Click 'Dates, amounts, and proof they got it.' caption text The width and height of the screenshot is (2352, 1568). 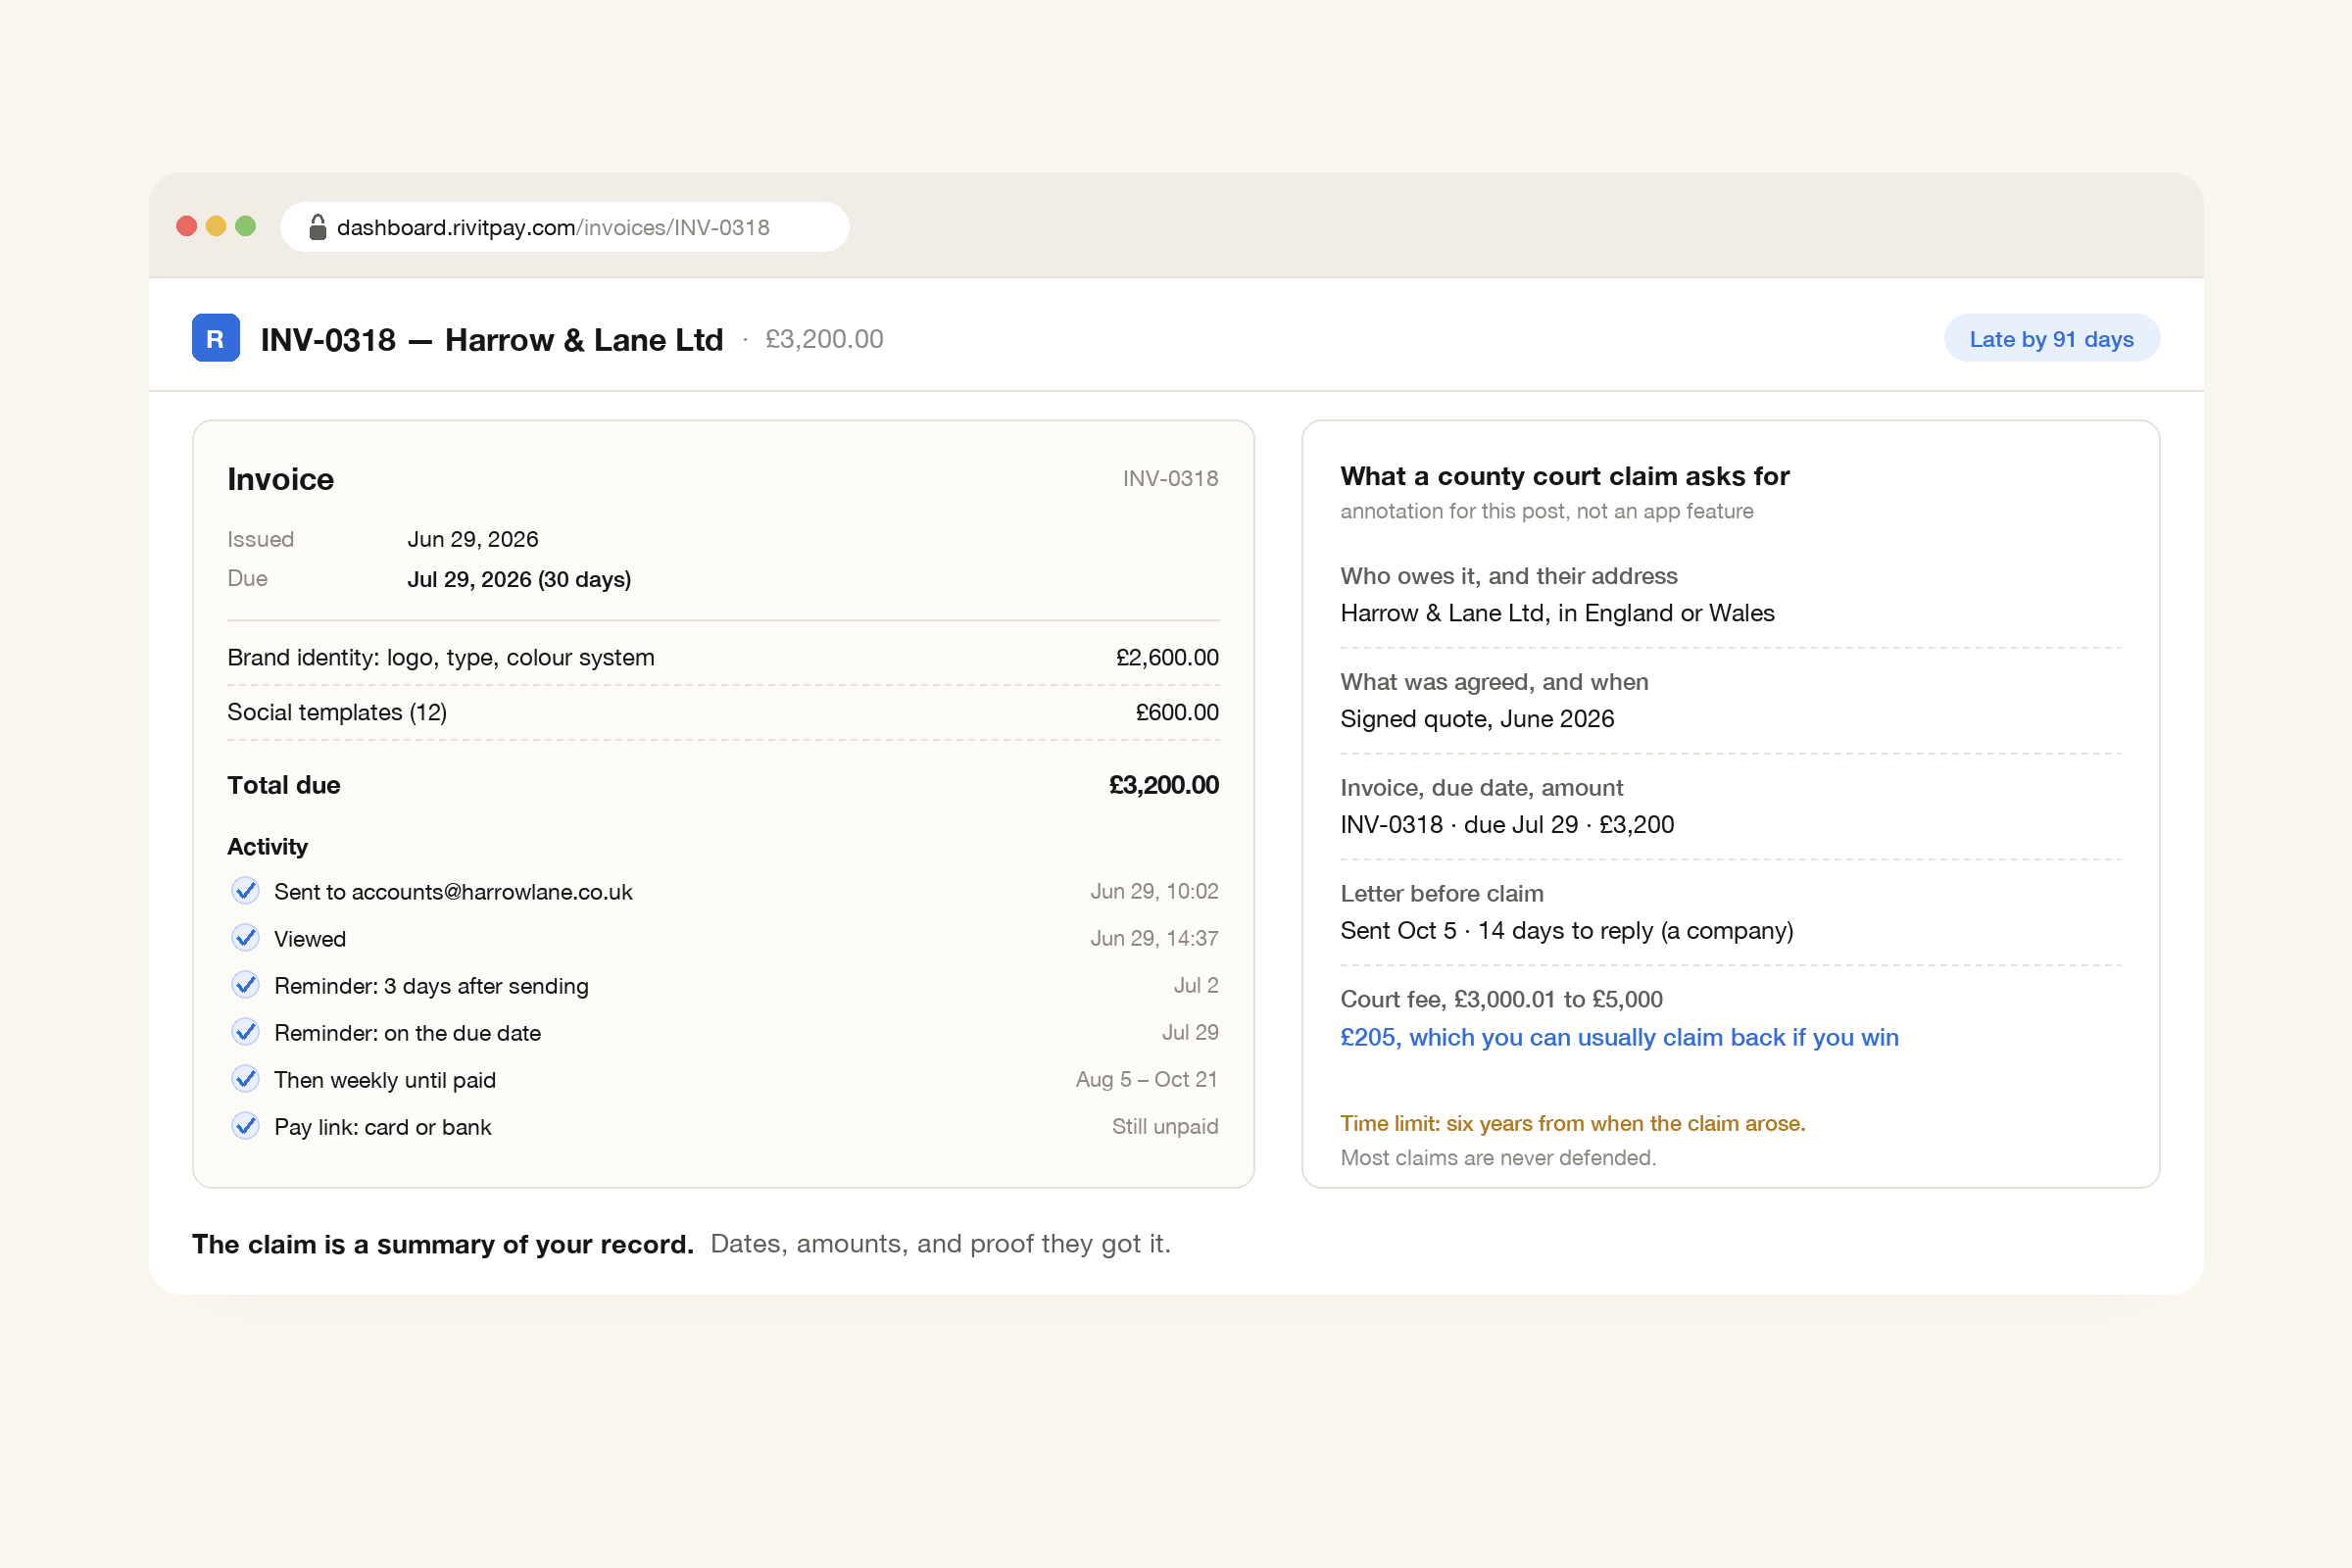pos(940,1243)
